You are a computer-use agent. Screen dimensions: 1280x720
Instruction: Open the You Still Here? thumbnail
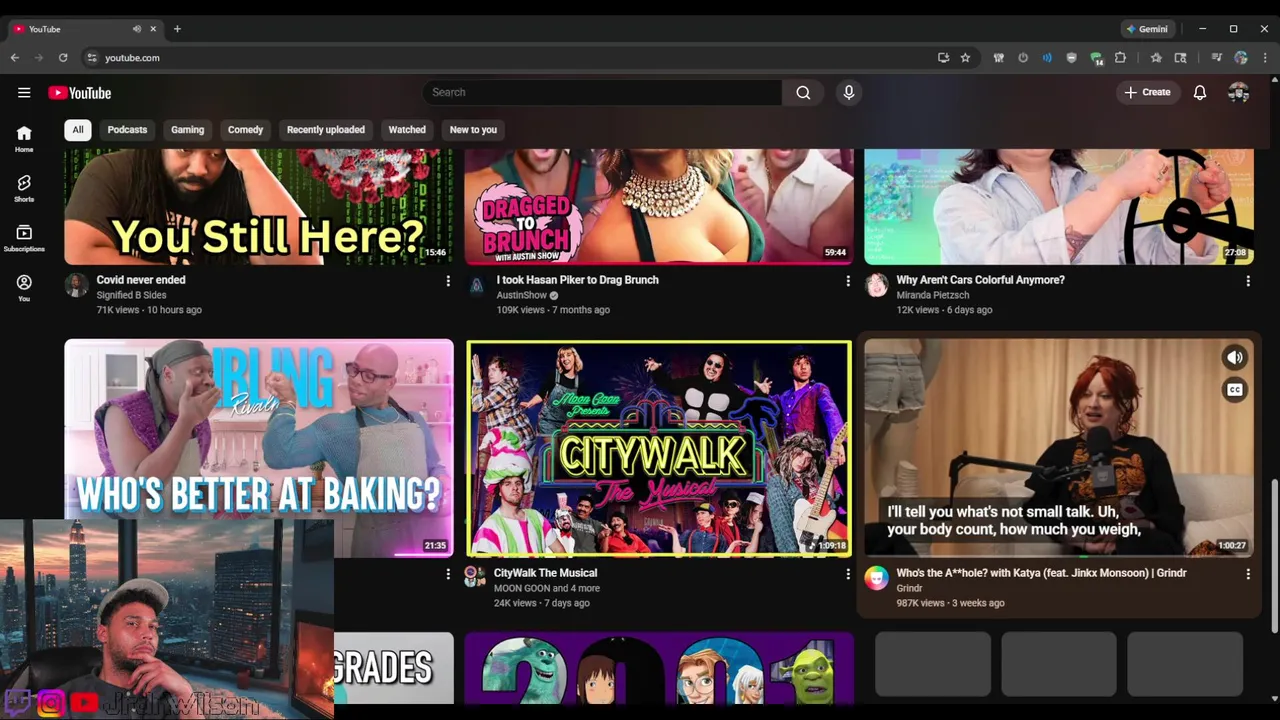[259, 207]
